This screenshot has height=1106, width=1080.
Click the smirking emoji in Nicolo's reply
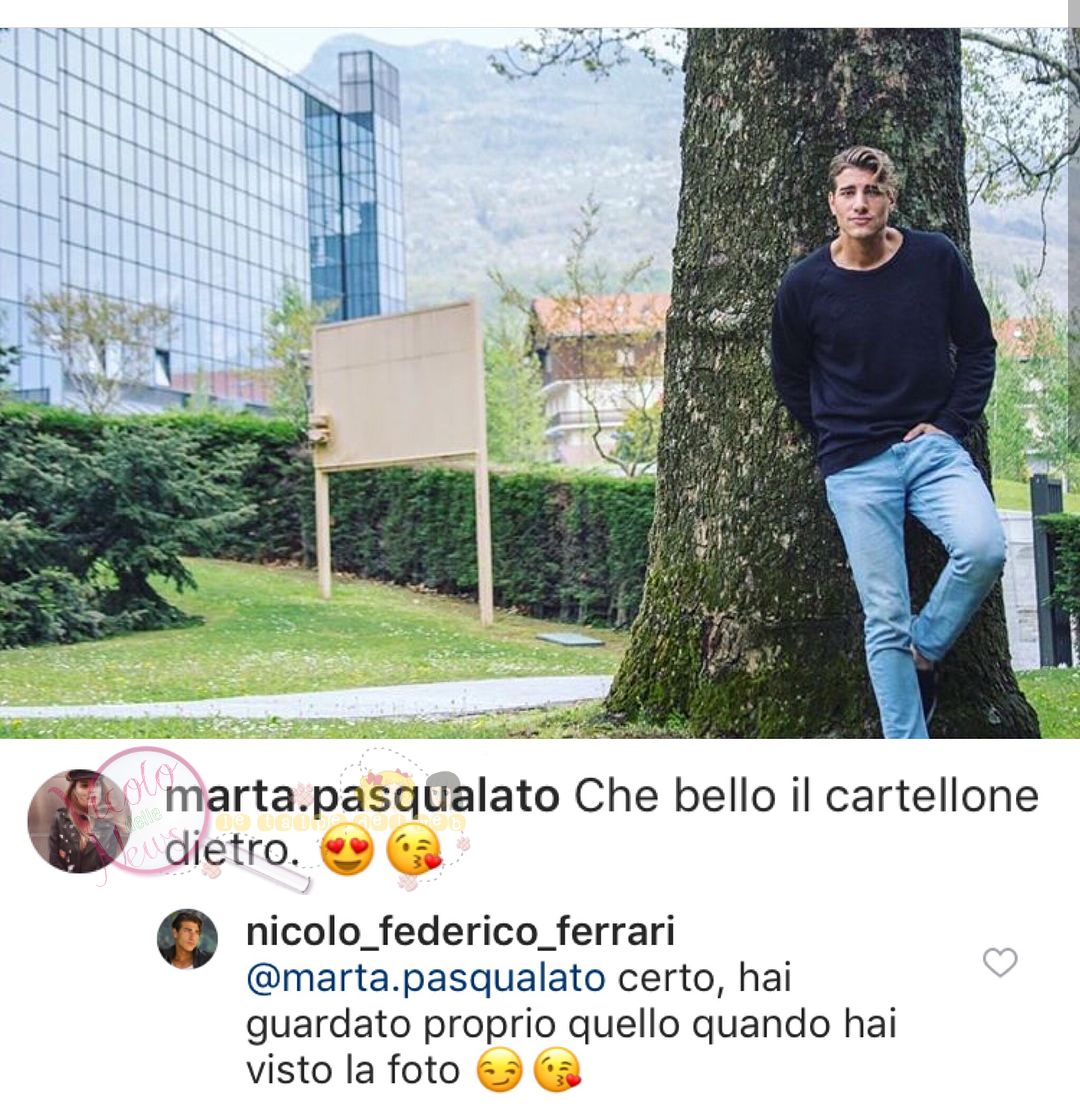point(499,1071)
